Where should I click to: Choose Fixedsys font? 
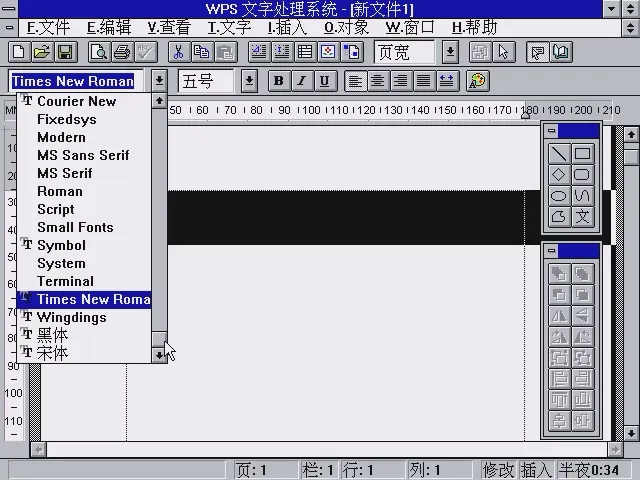point(84,119)
